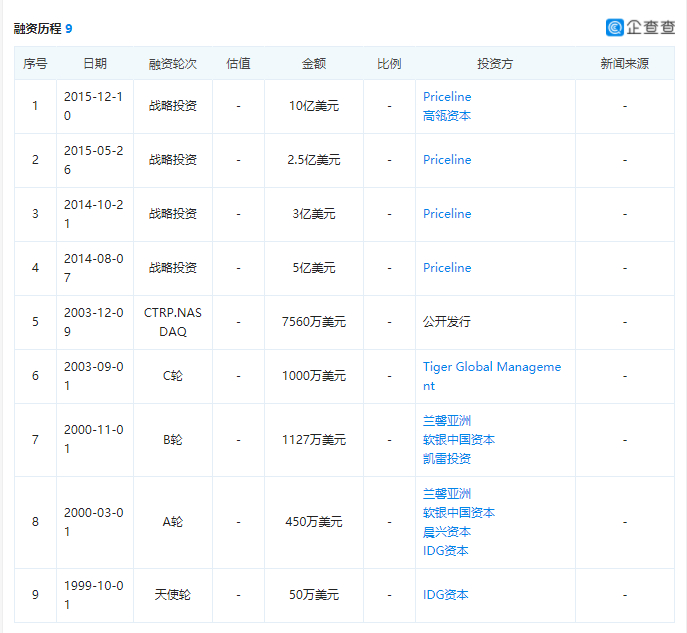Select the 2000-03-01 date cell
The width and height of the screenshot is (687, 633).
point(94,522)
